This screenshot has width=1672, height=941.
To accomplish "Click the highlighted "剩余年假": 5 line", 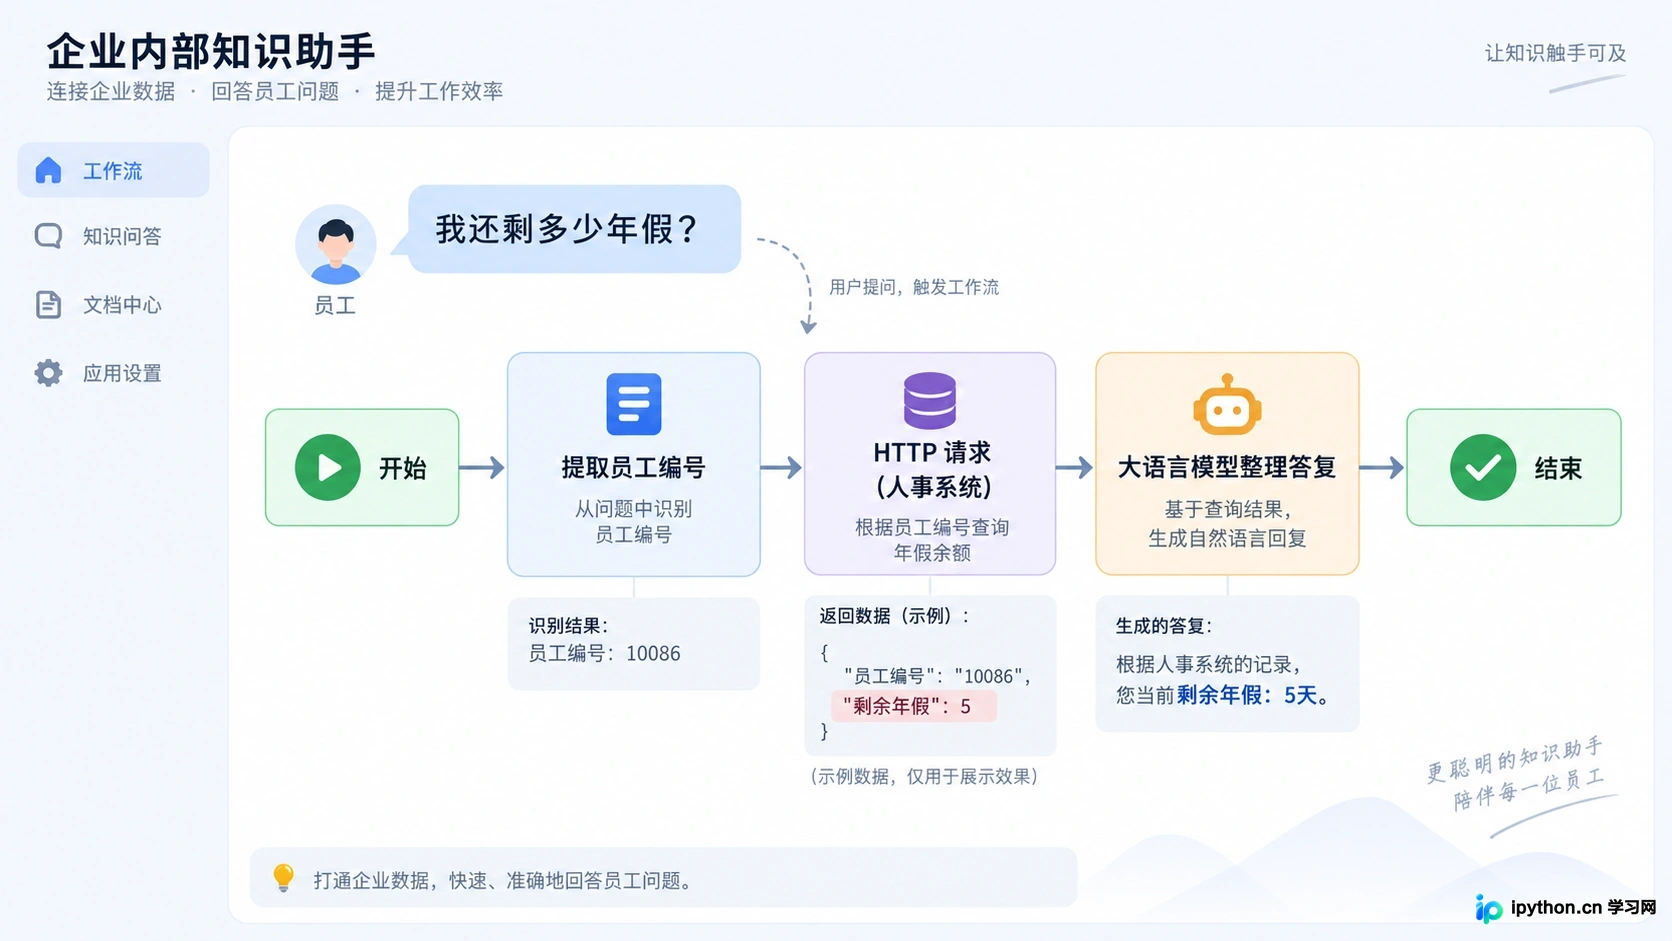I will point(914,706).
